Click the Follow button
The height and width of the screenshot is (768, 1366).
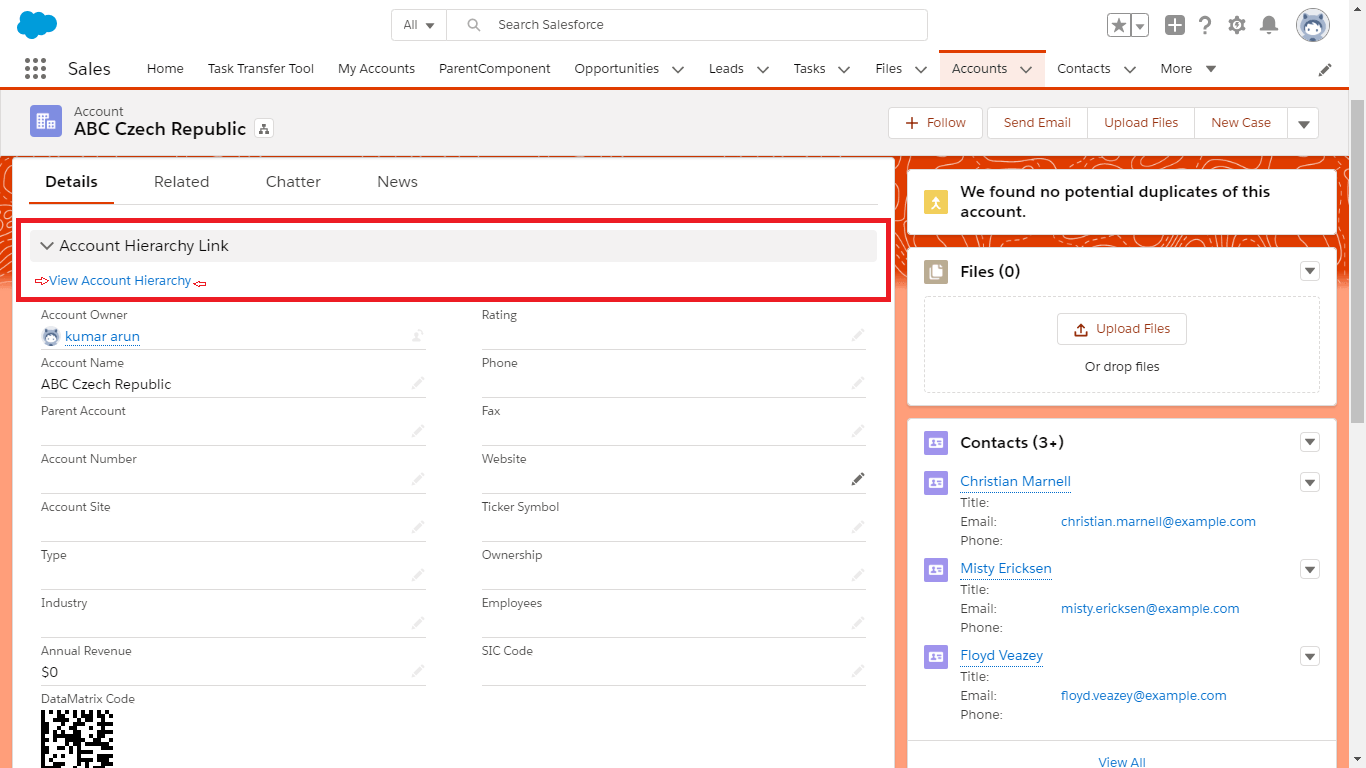pos(935,123)
